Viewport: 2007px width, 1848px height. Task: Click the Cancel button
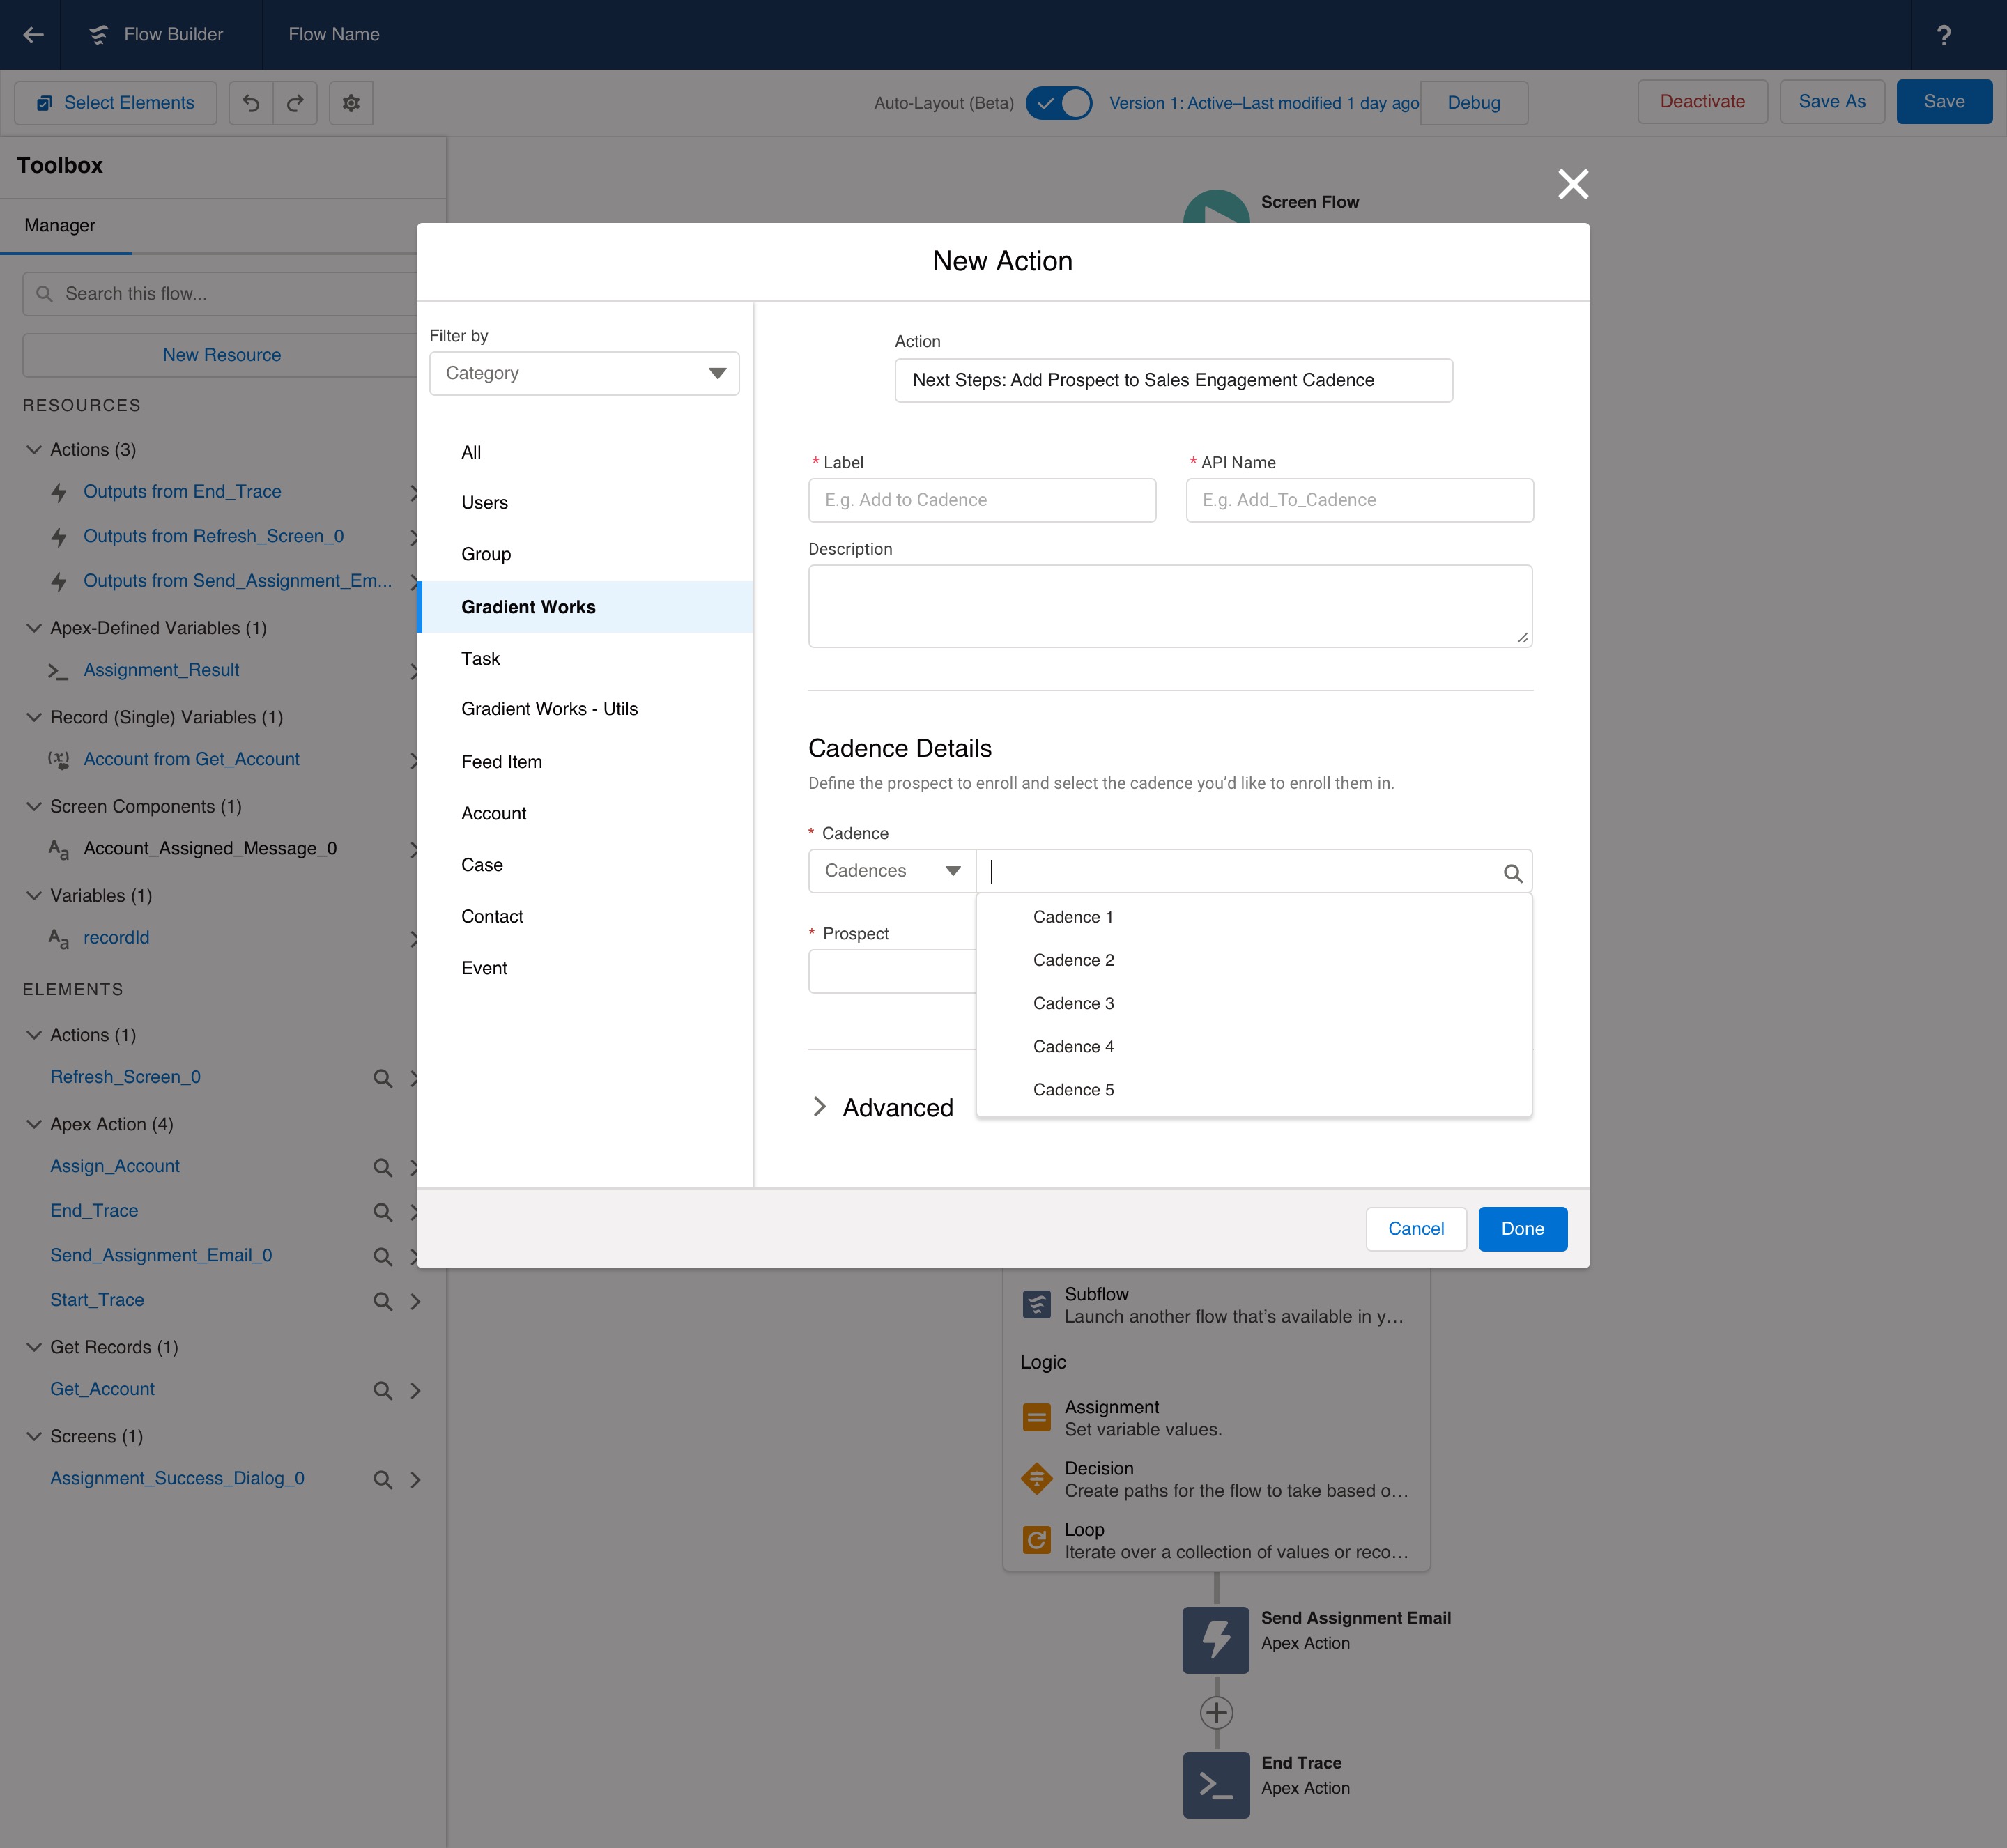click(x=1415, y=1229)
